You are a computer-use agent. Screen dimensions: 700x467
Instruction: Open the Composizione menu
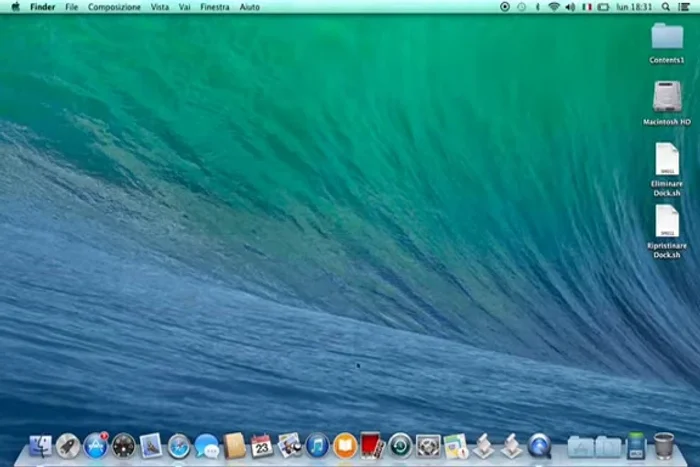click(x=114, y=6)
